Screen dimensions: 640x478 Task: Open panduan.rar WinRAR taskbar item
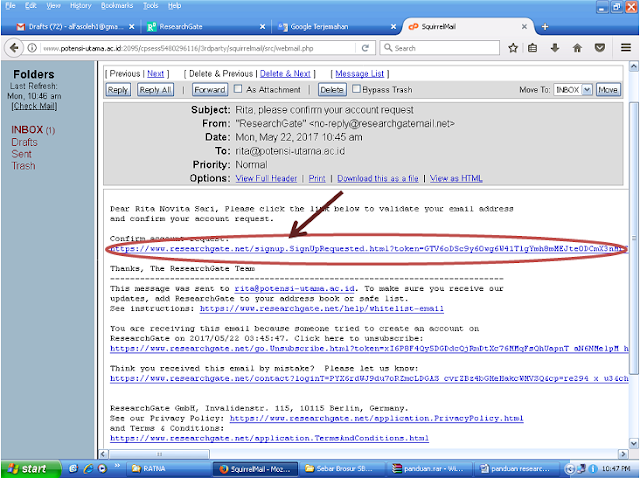pyautogui.click(x=429, y=469)
